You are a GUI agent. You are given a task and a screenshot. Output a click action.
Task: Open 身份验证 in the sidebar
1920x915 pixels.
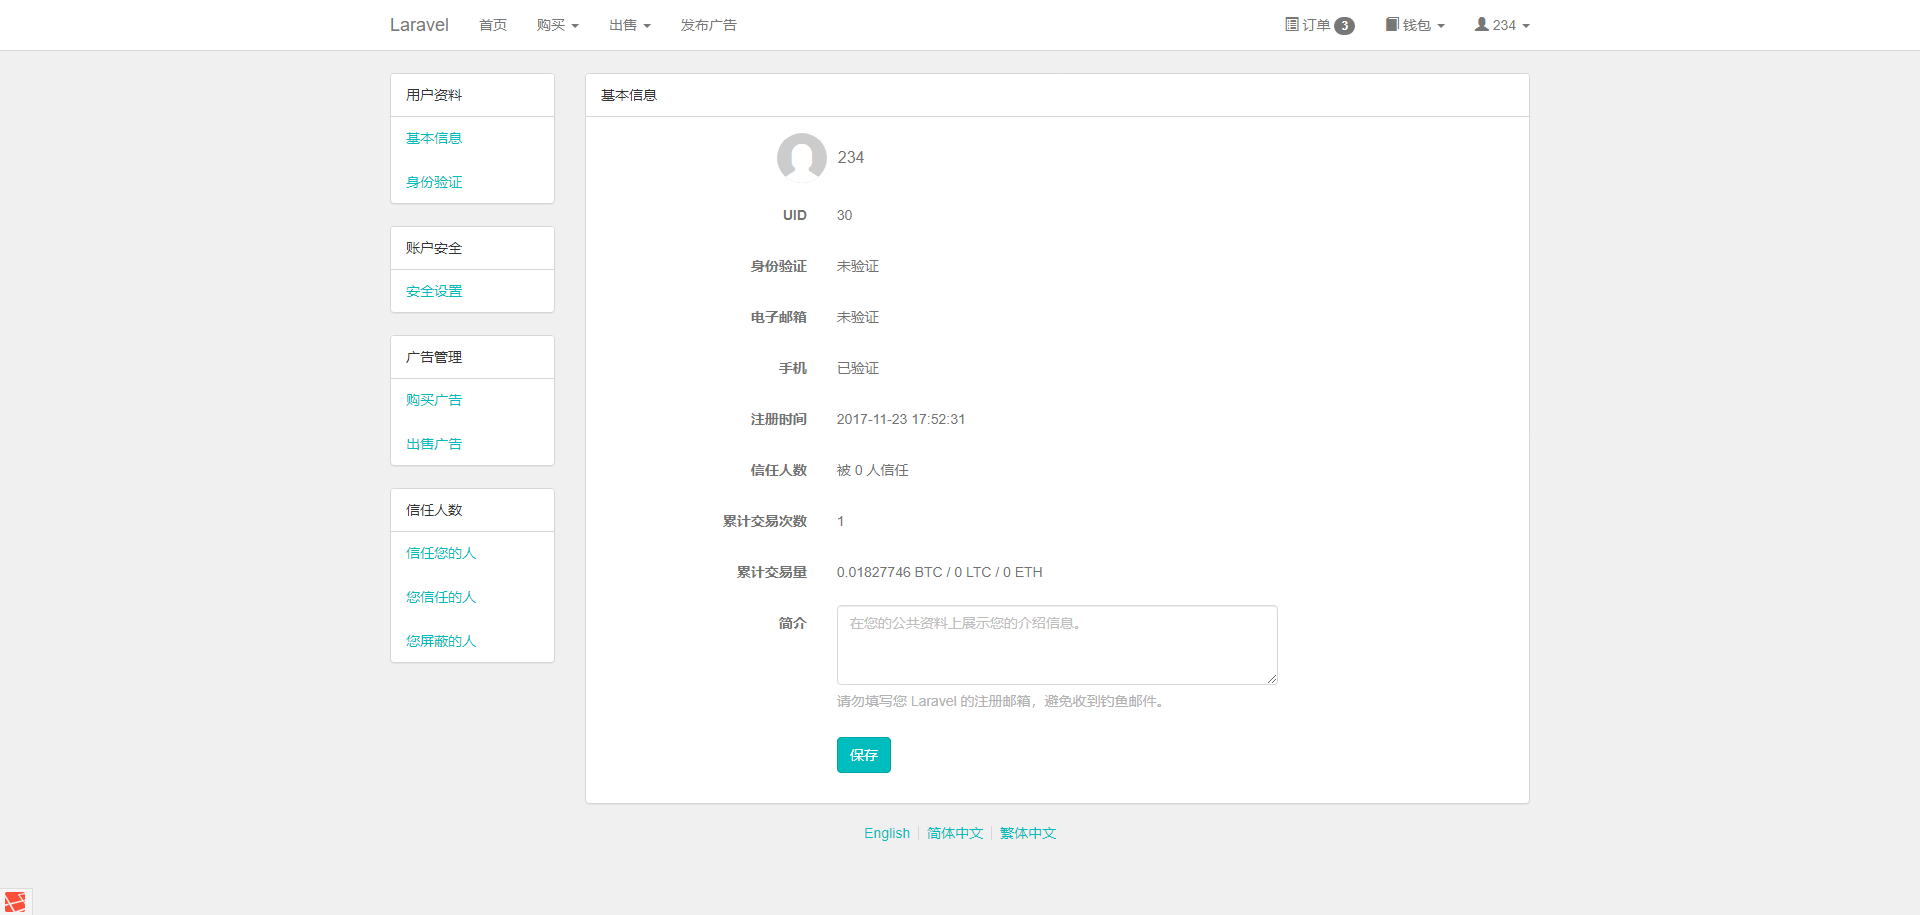pyautogui.click(x=434, y=182)
